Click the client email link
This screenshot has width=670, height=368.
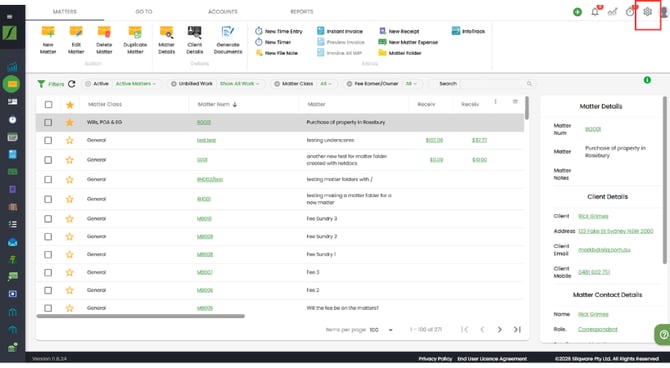point(604,250)
